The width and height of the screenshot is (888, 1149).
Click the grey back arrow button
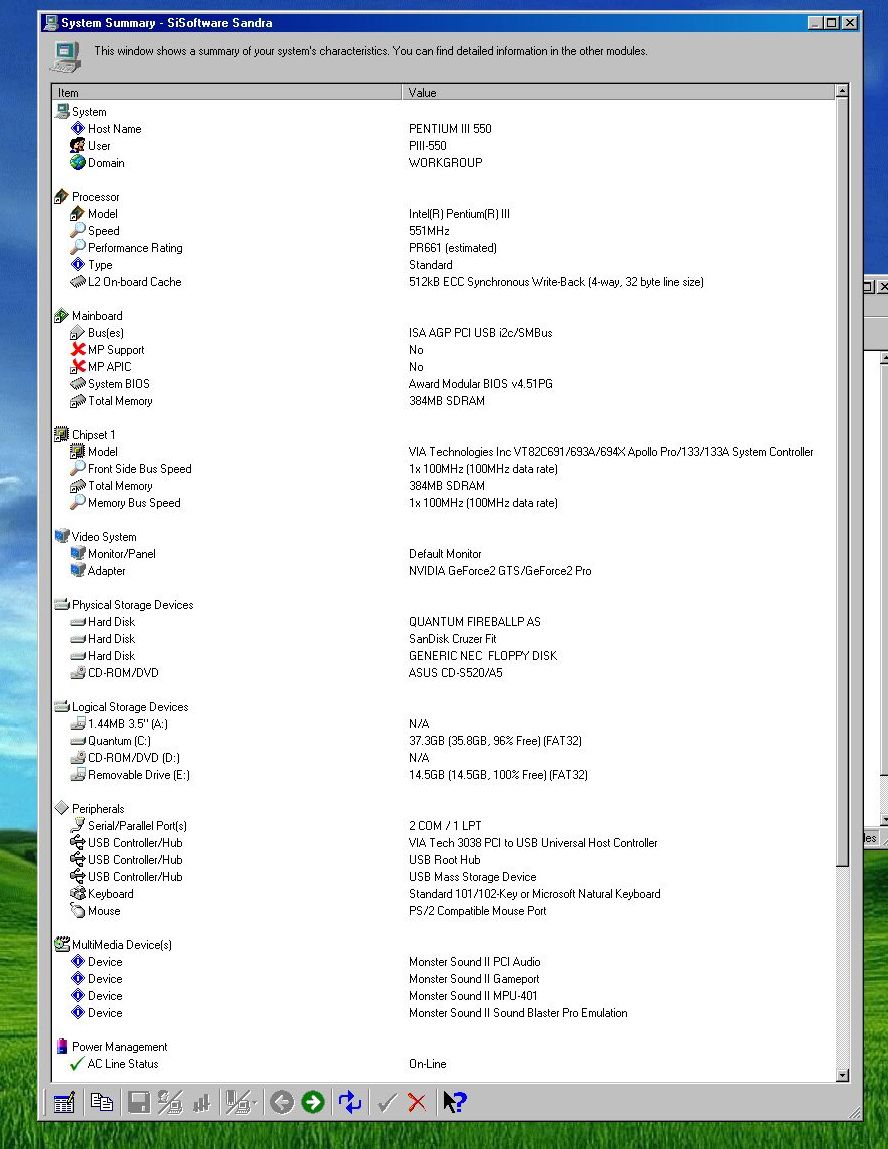coord(281,1102)
